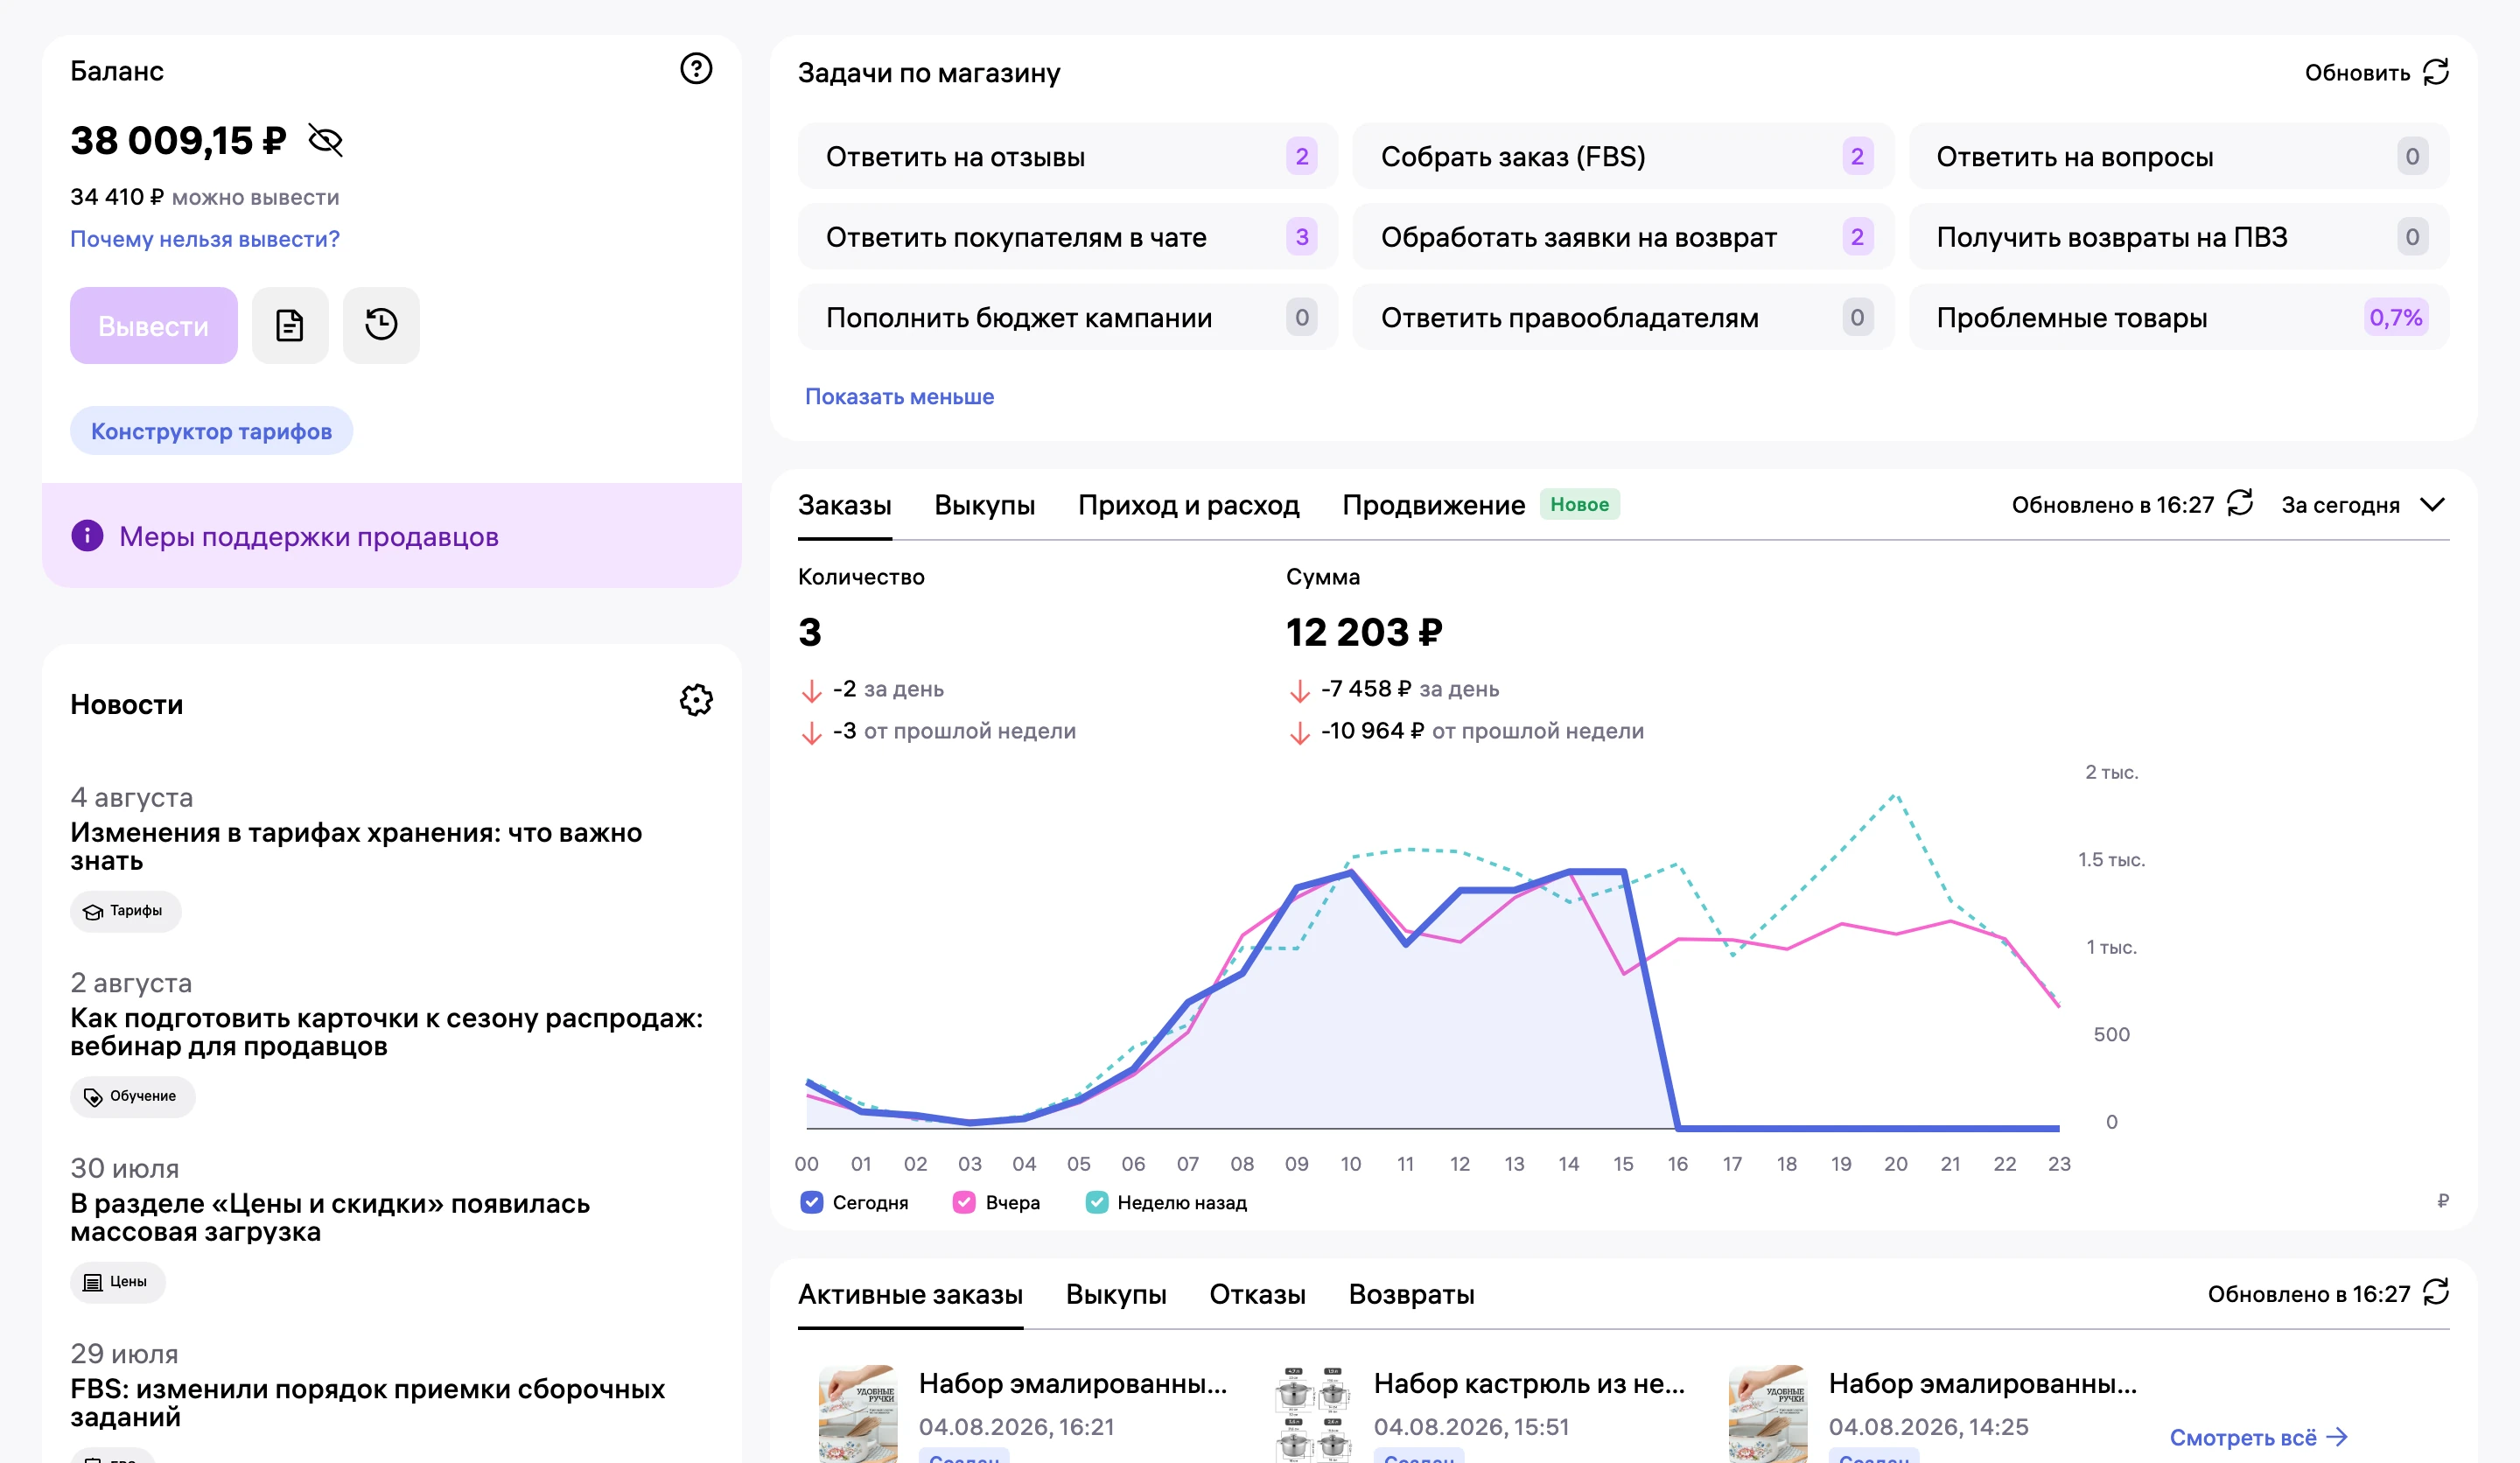This screenshot has width=2520, height=1463.
Task: Open the Меры поддержки продавцов link
Action: pos(309,537)
